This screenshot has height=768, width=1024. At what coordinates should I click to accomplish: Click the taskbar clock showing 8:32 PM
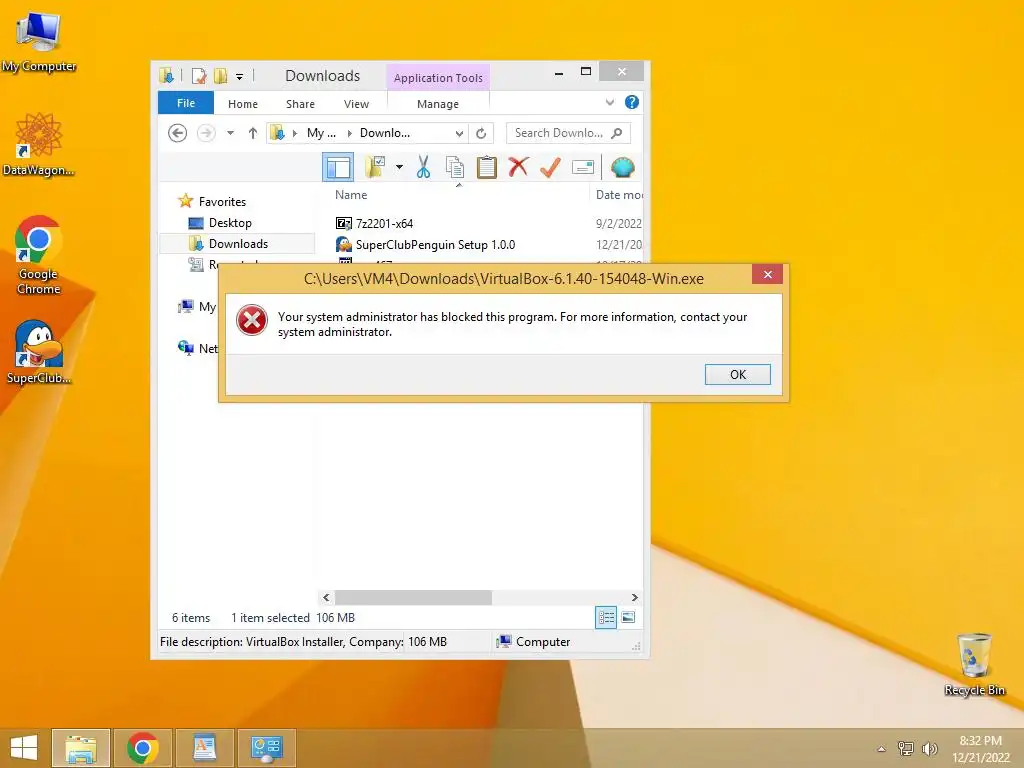coord(981,749)
